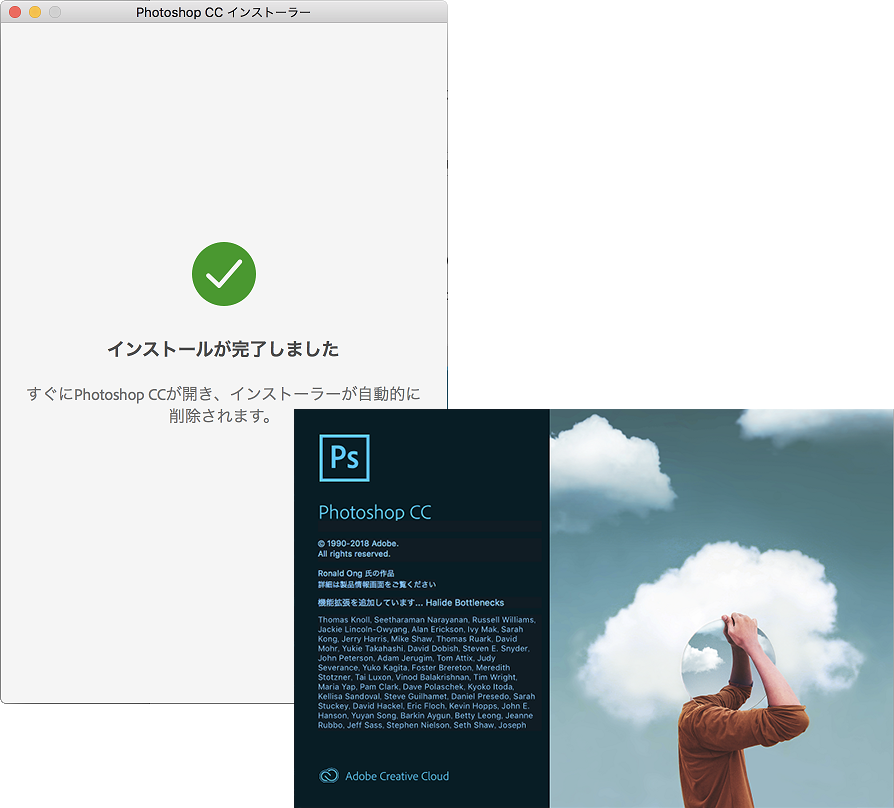
Task: Click the 'Ronald Ong 氏の作品' credit line
Action: (356, 573)
